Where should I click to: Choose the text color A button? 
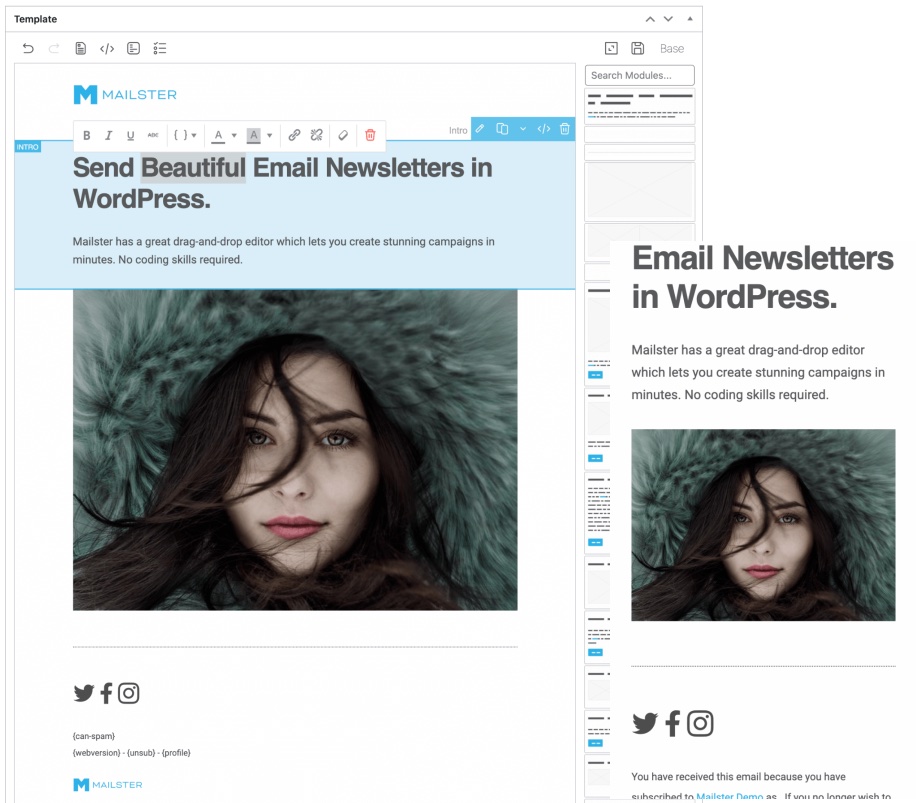click(x=218, y=136)
